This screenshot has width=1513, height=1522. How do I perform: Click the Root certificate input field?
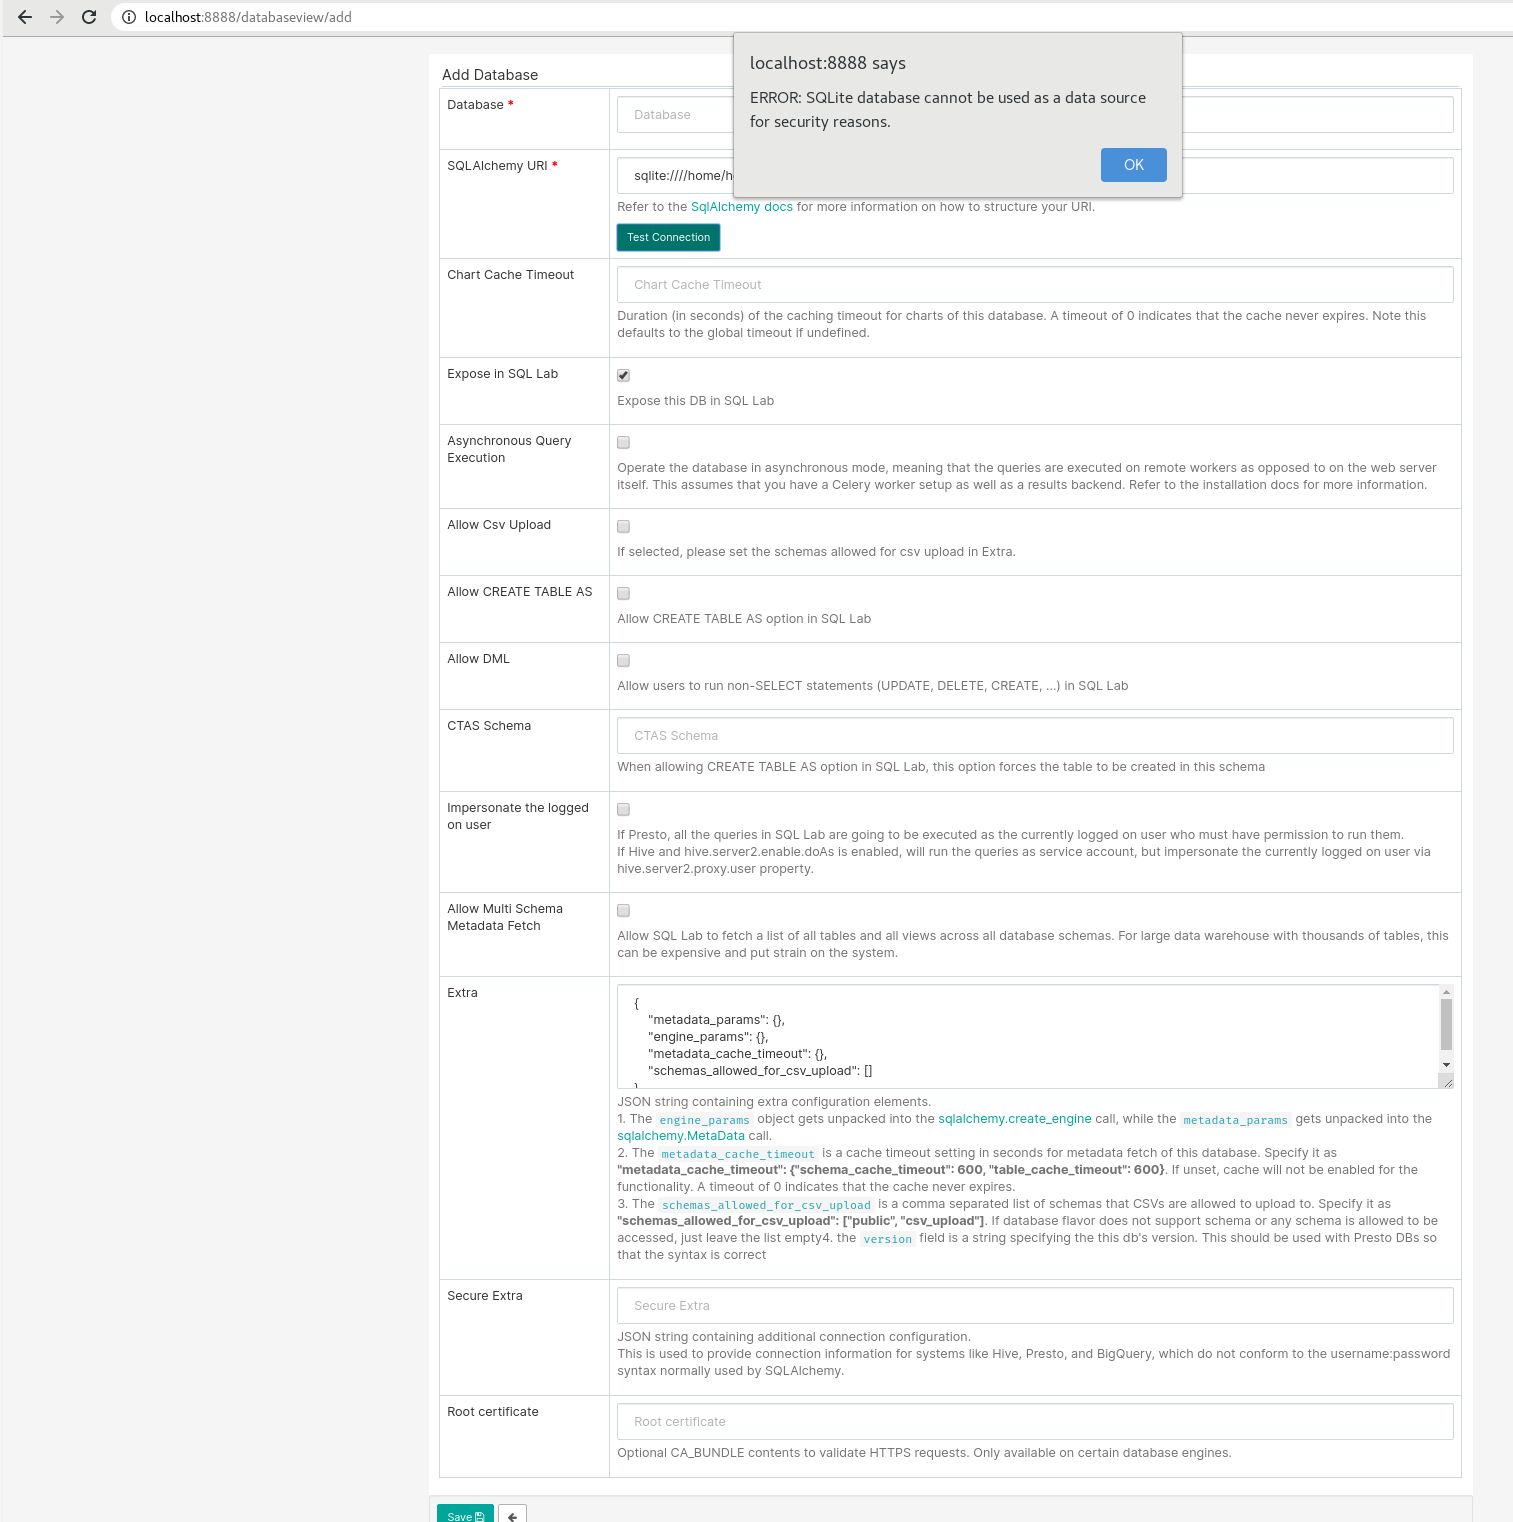coord(1035,1422)
